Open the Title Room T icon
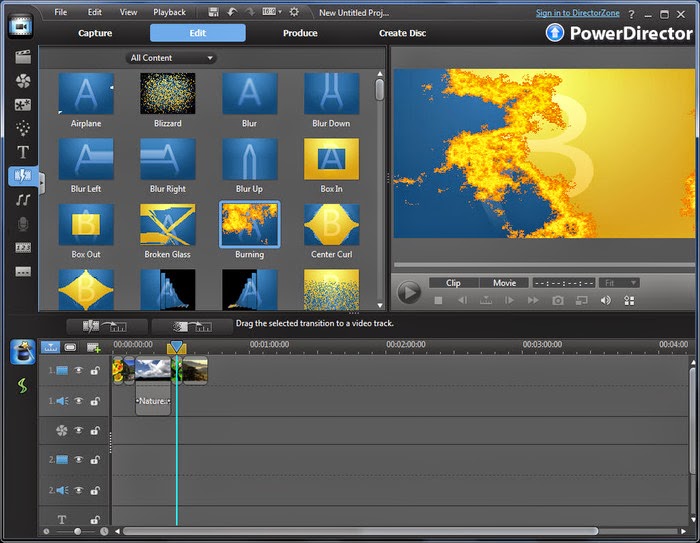 [x=23, y=152]
